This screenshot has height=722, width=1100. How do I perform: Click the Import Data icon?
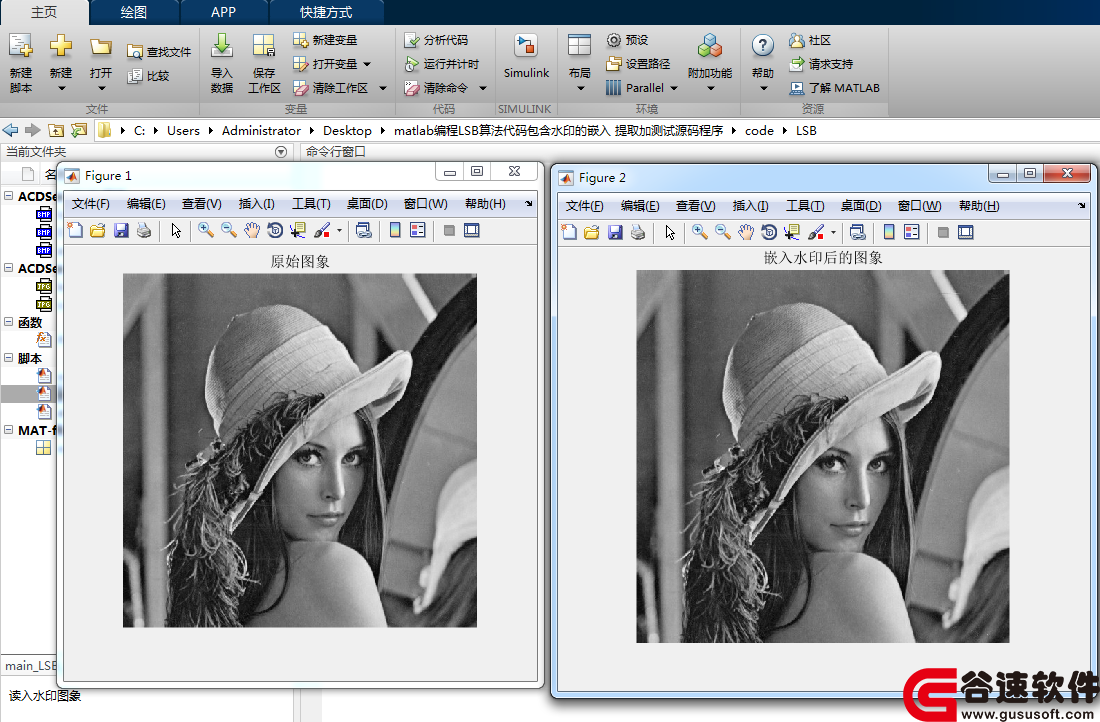[222, 46]
